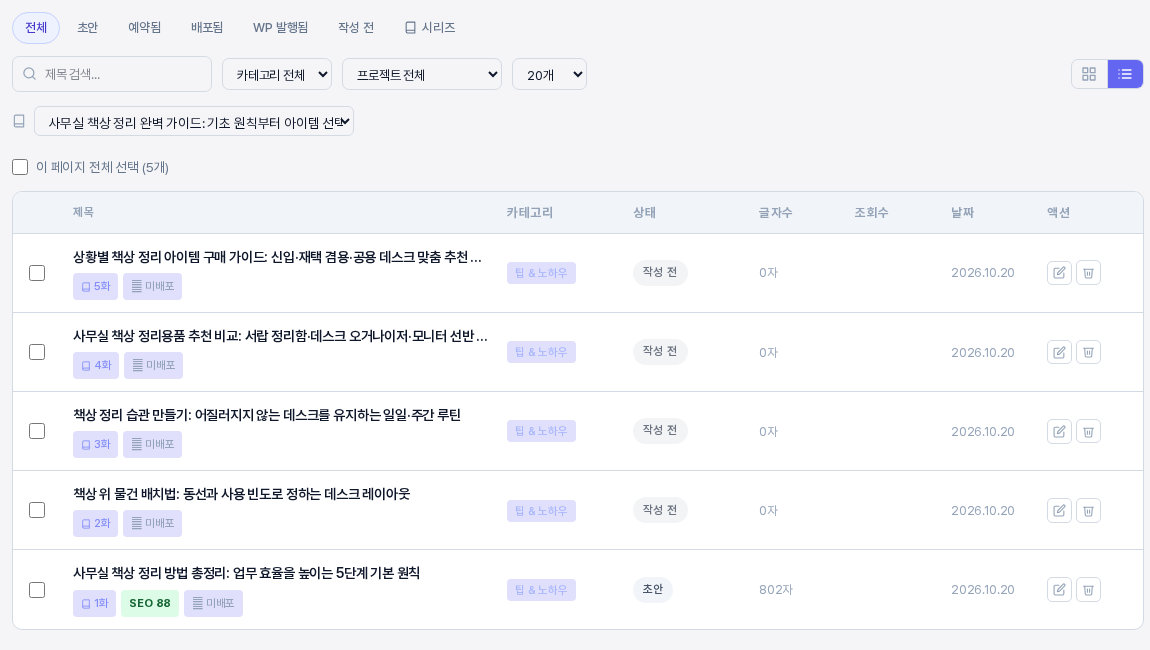Click the 802자 character count
1150x650 pixels.
coord(776,590)
